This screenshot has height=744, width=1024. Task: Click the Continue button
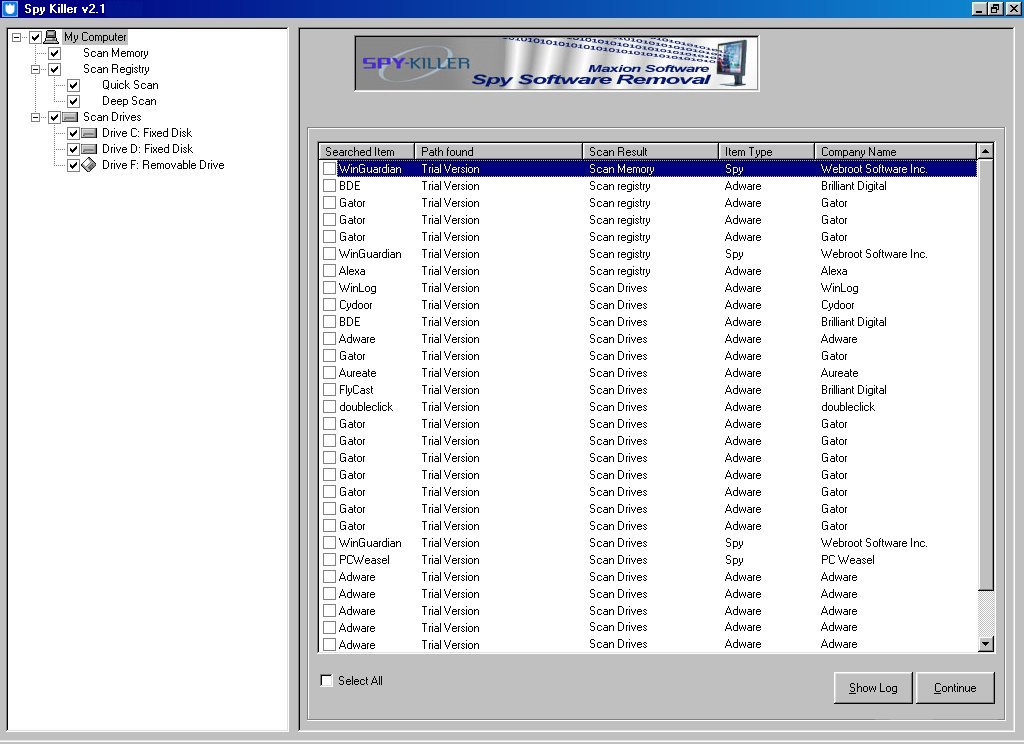(x=955, y=688)
